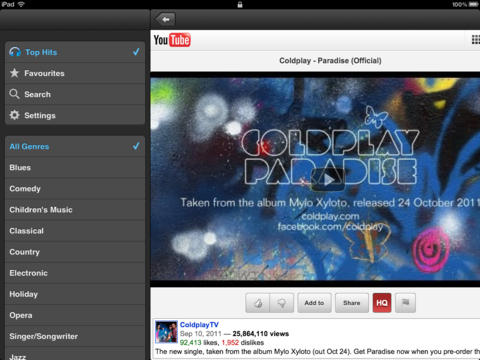This screenshot has width=480, height=360.
Task: Click the star Favourites icon
Action: click(x=14, y=73)
